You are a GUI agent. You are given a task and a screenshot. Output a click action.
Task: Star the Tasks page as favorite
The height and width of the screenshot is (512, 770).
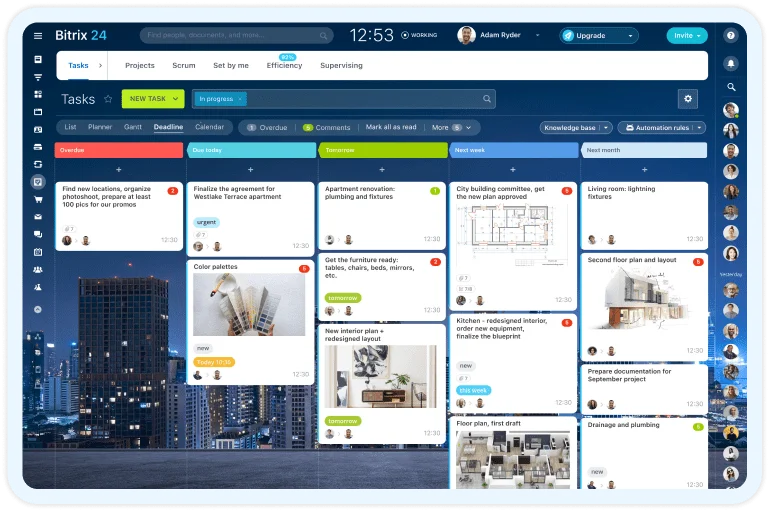(x=108, y=99)
